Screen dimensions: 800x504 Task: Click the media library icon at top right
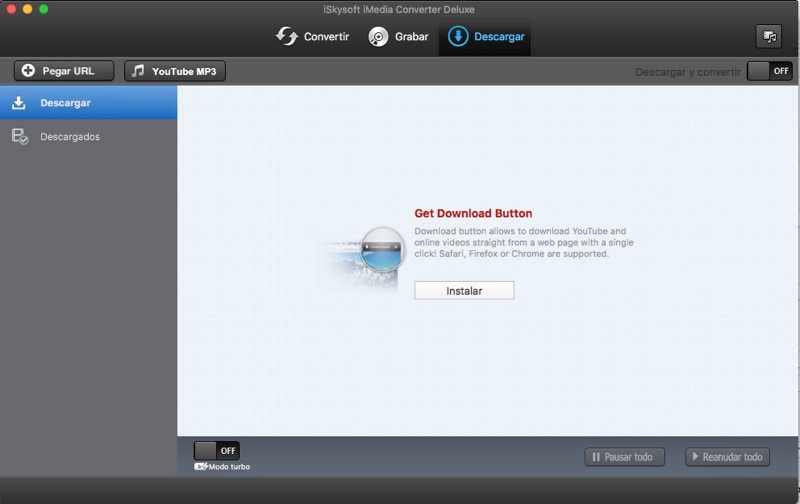tap(768, 37)
